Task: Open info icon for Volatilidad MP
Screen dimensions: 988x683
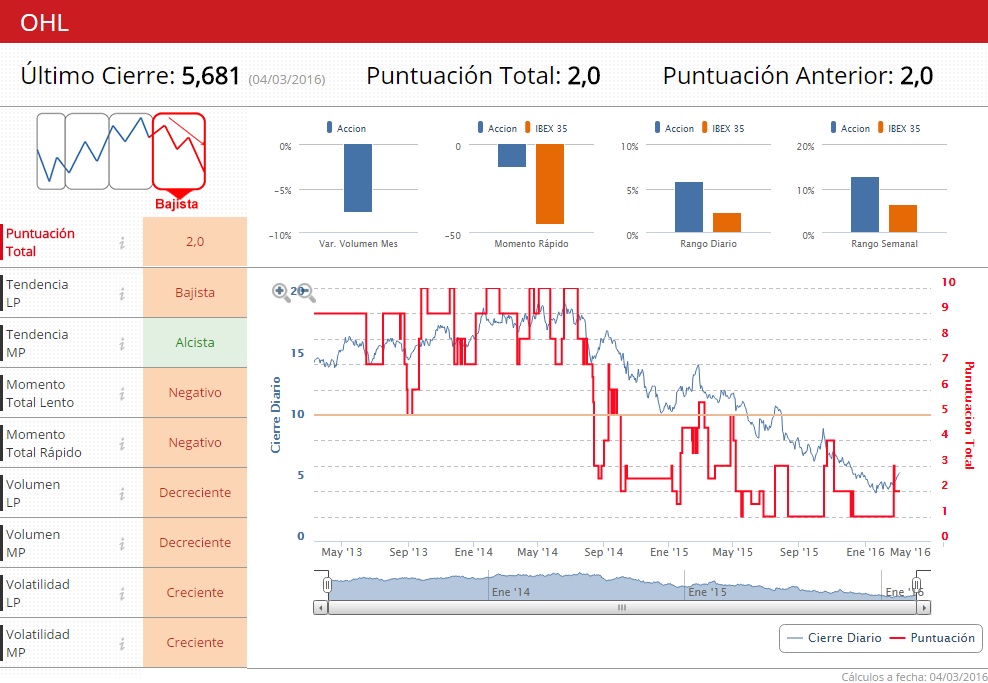Action: pos(122,643)
